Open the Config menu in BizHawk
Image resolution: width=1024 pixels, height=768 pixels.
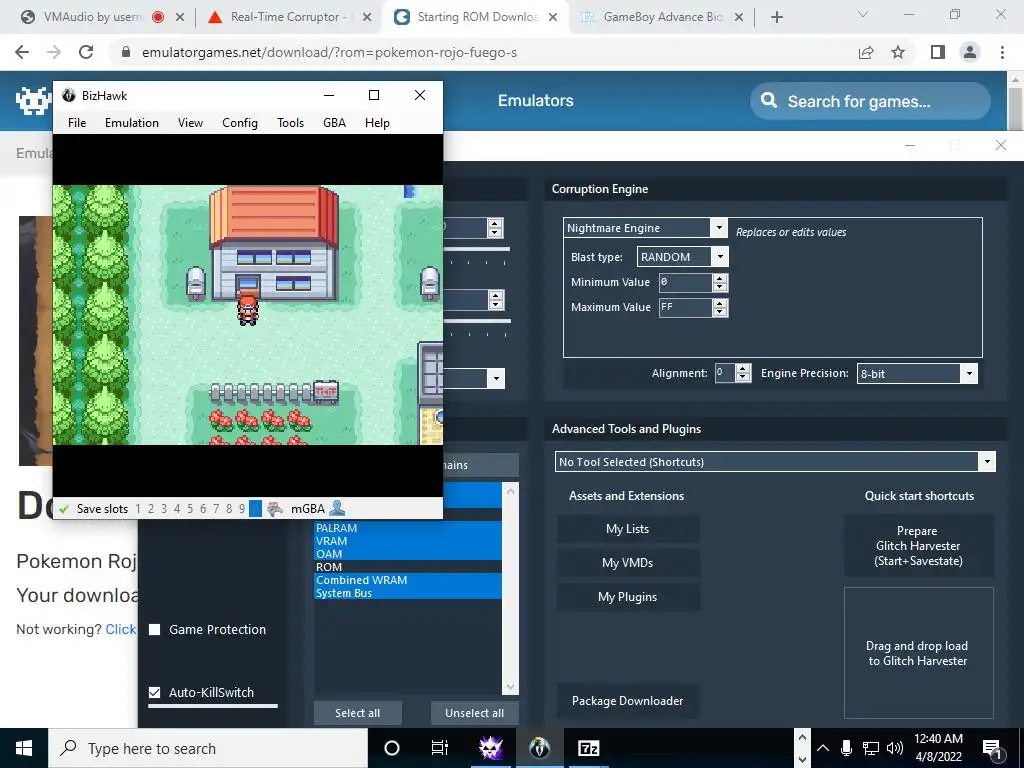240,123
